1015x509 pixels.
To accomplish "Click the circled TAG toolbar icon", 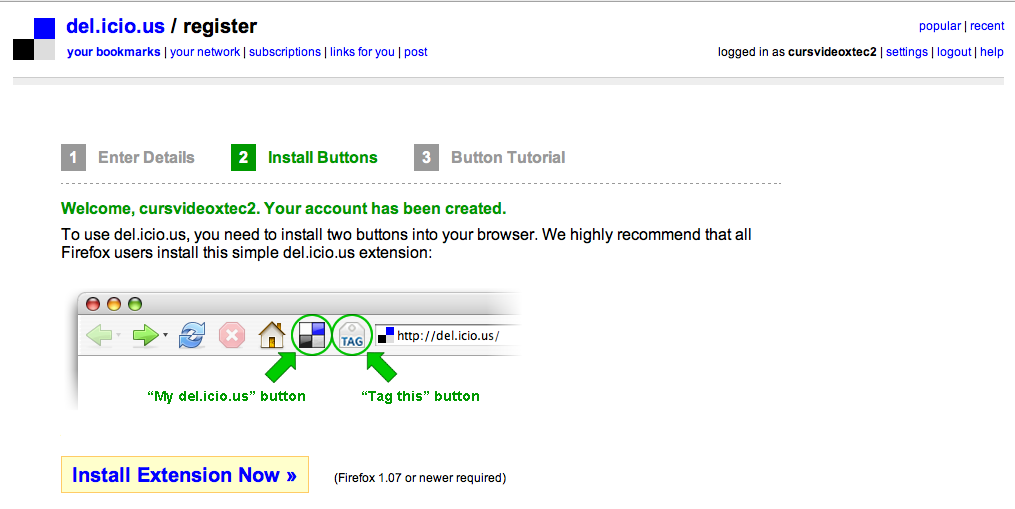I will [x=352, y=335].
